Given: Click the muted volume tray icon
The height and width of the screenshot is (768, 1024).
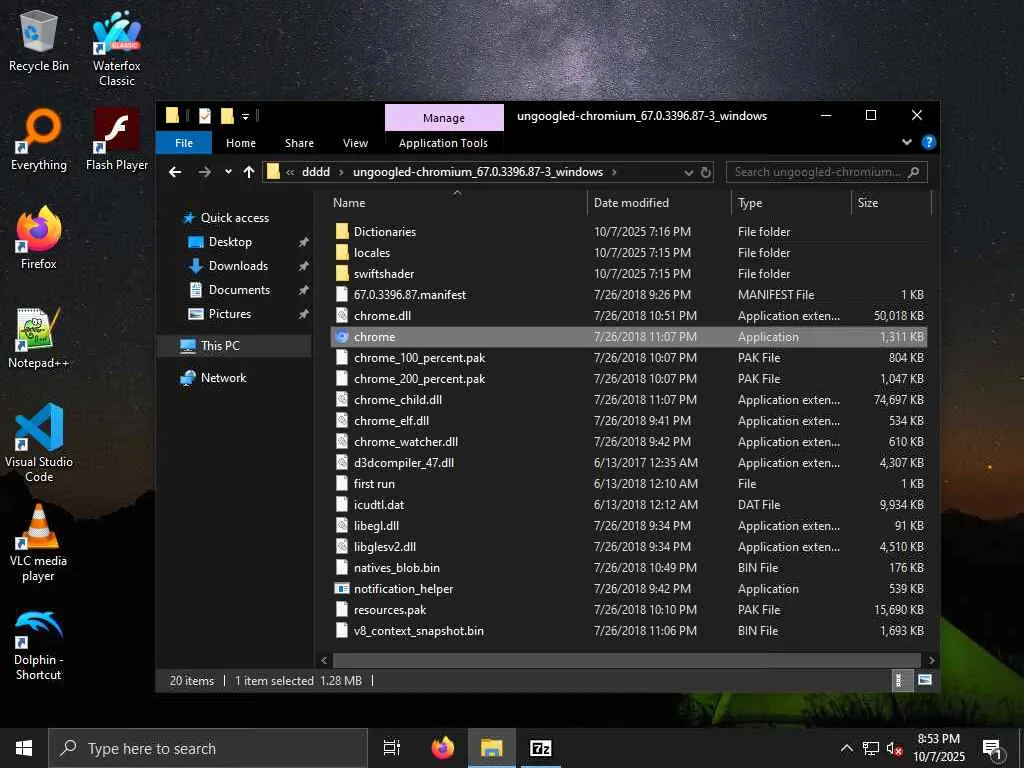Looking at the screenshot, I should pos(893,749).
